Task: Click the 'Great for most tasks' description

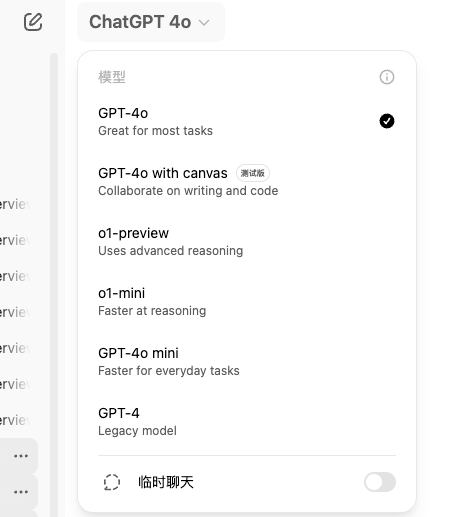Action: [x=155, y=131]
